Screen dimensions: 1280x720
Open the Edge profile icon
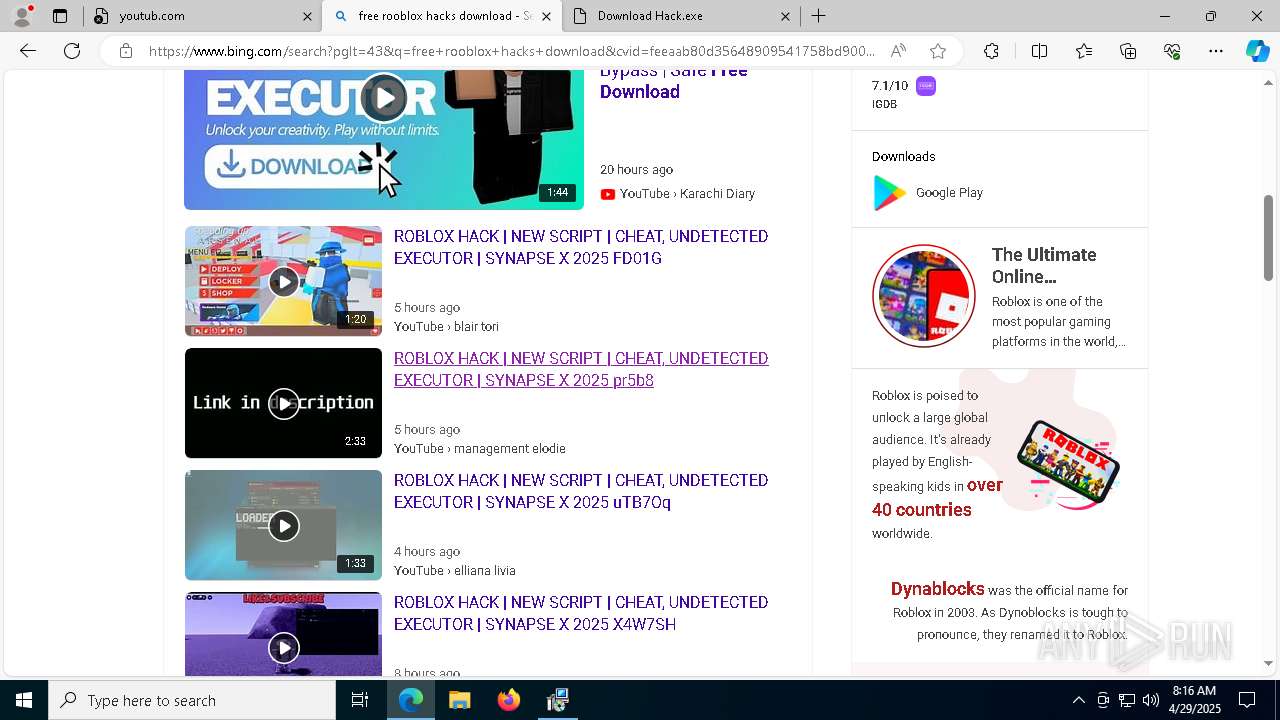[22, 16]
